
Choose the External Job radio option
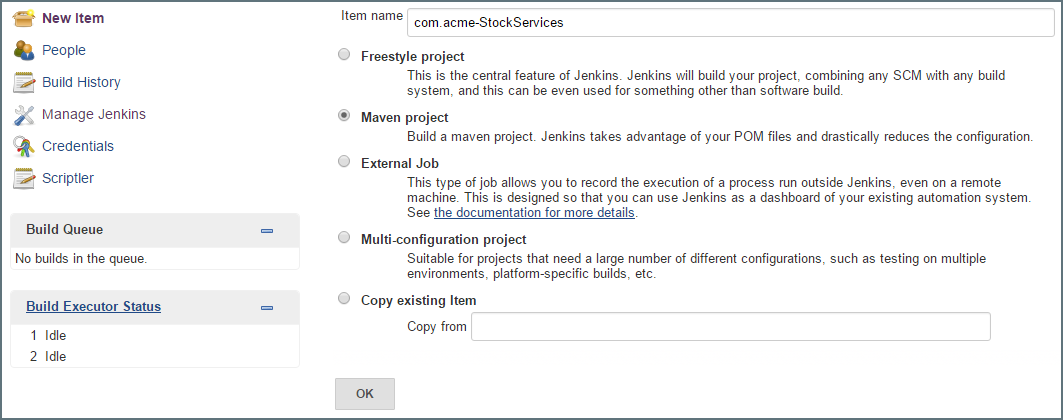tap(344, 161)
